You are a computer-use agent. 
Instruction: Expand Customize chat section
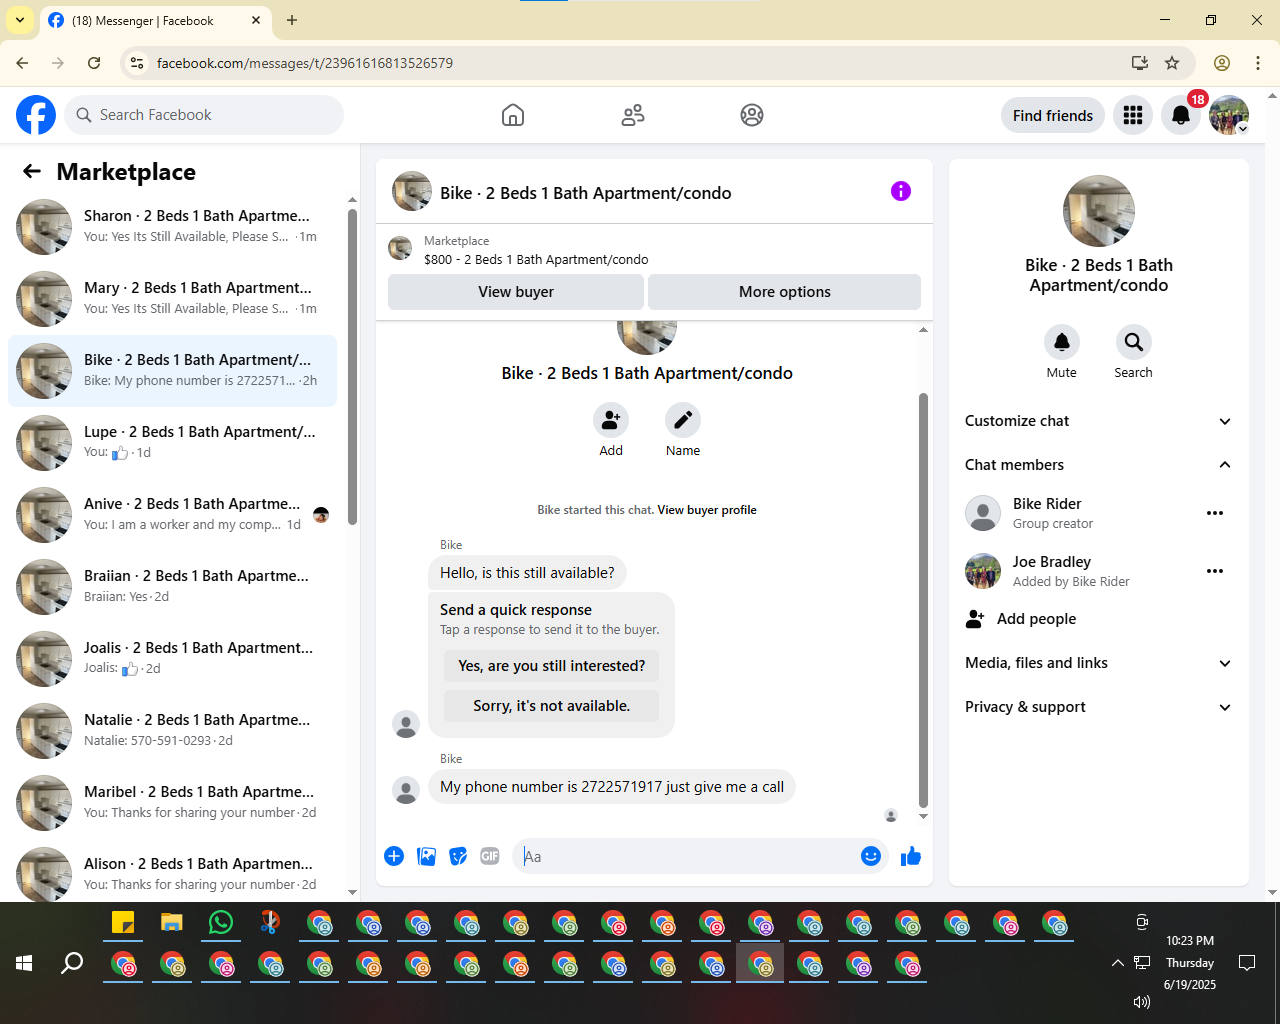1098,421
